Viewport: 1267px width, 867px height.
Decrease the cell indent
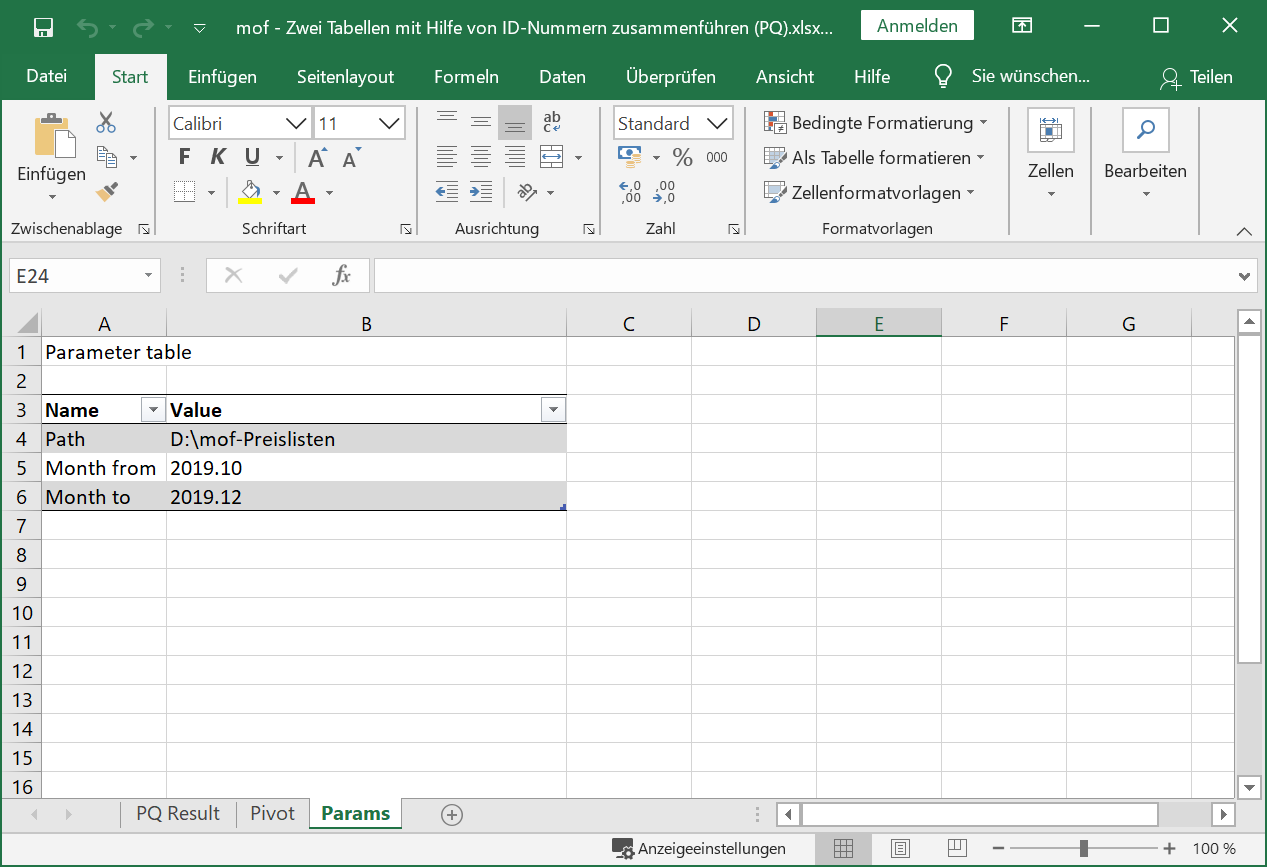[x=447, y=192]
